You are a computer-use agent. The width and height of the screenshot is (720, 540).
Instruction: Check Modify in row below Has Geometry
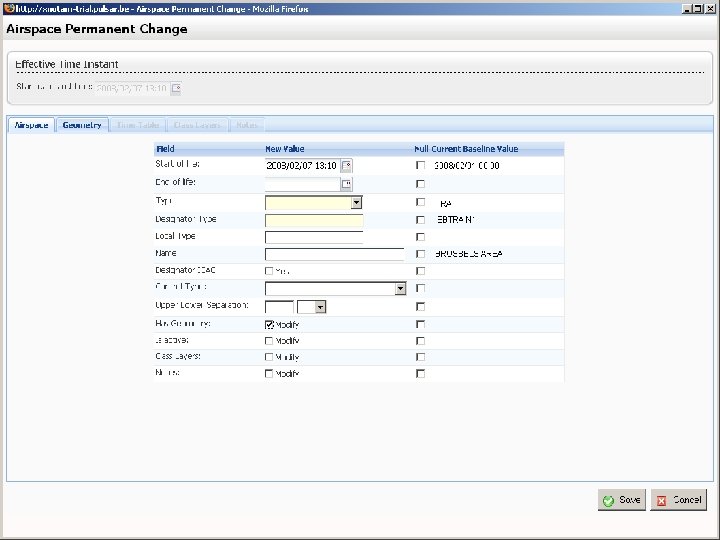[x=269, y=341]
